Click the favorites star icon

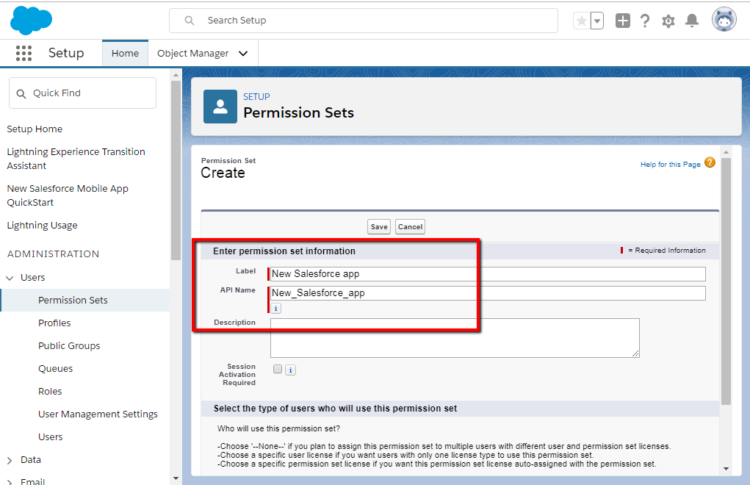581,21
